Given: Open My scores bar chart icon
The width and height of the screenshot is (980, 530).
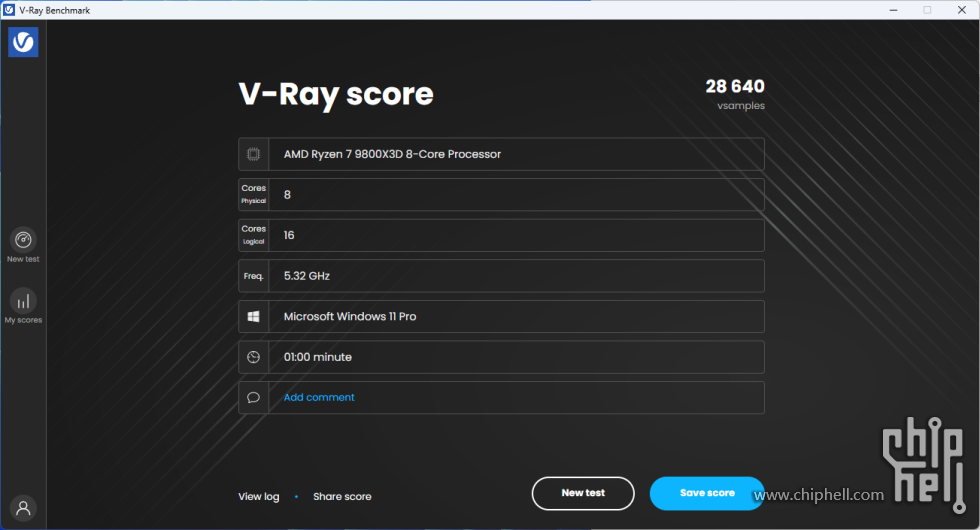Looking at the screenshot, I should (23, 300).
